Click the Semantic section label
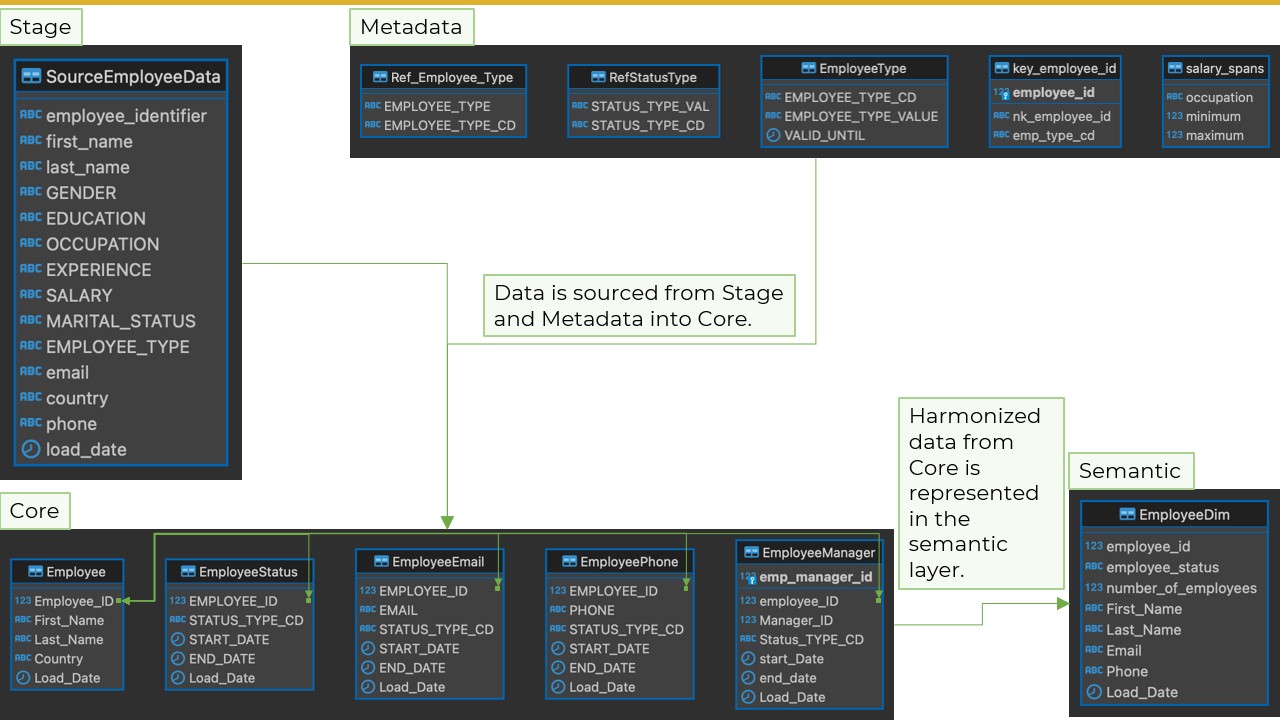This screenshot has height=720, width=1280. [1130, 470]
